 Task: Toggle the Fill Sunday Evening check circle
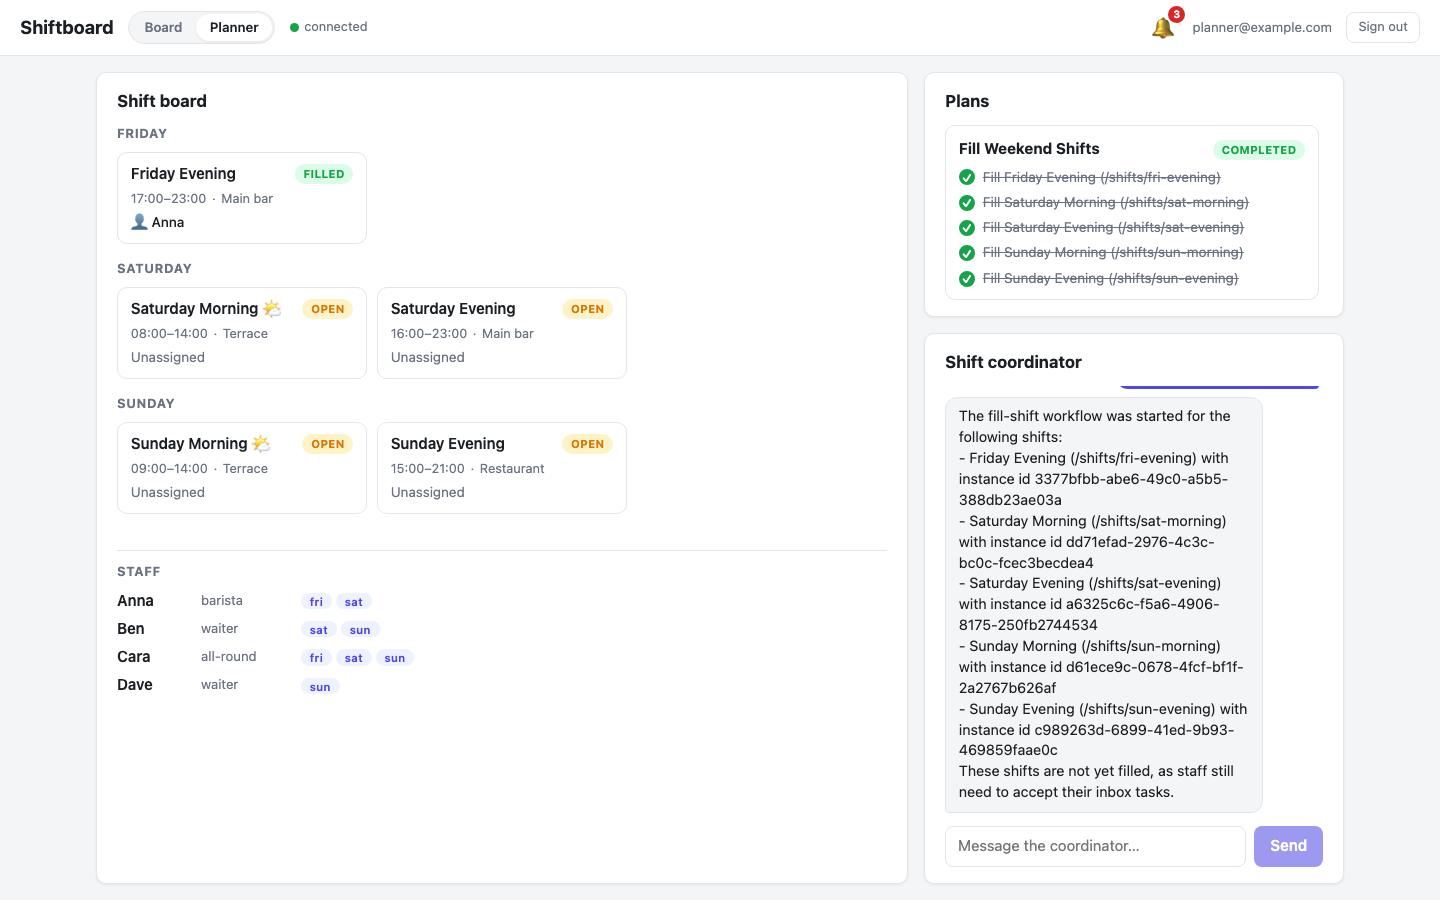[x=967, y=279]
